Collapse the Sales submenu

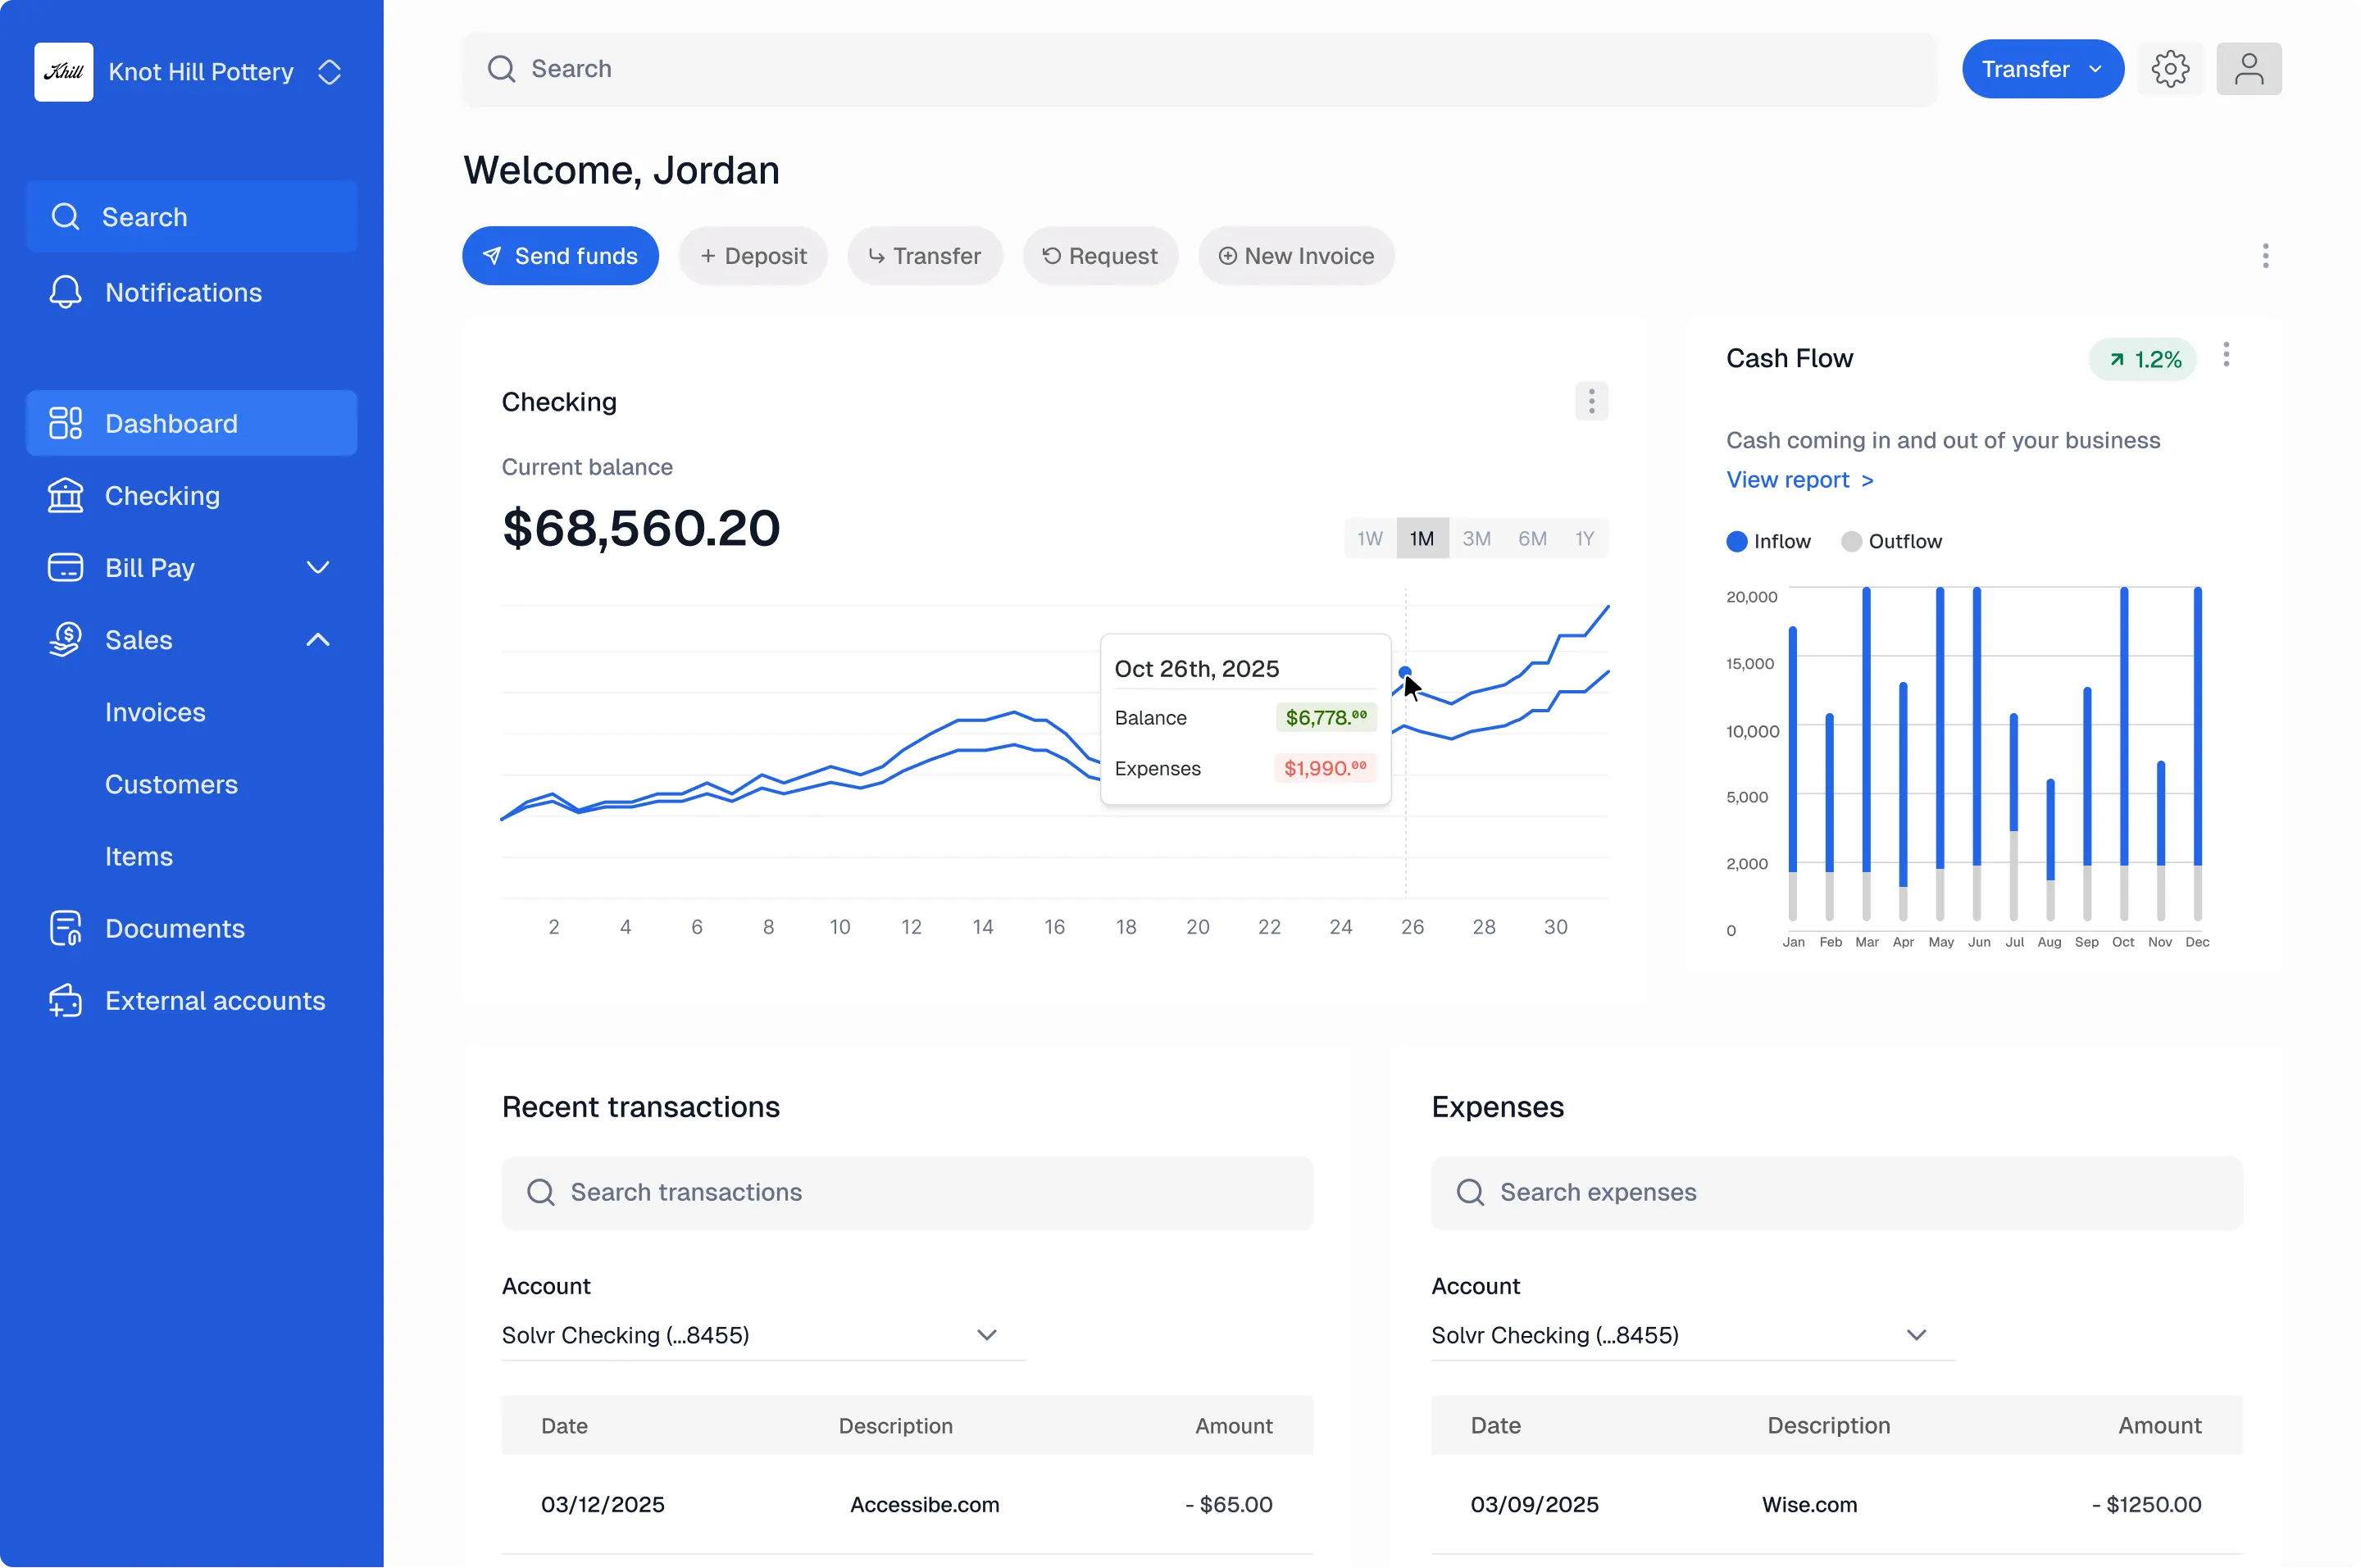pyautogui.click(x=317, y=639)
